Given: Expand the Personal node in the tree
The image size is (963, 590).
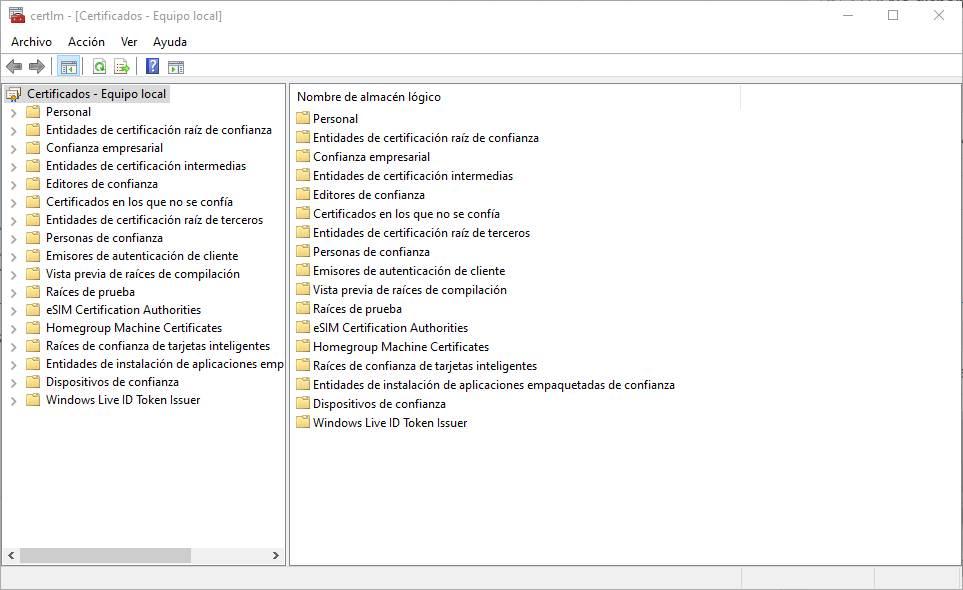Looking at the screenshot, I should coord(13,113).
